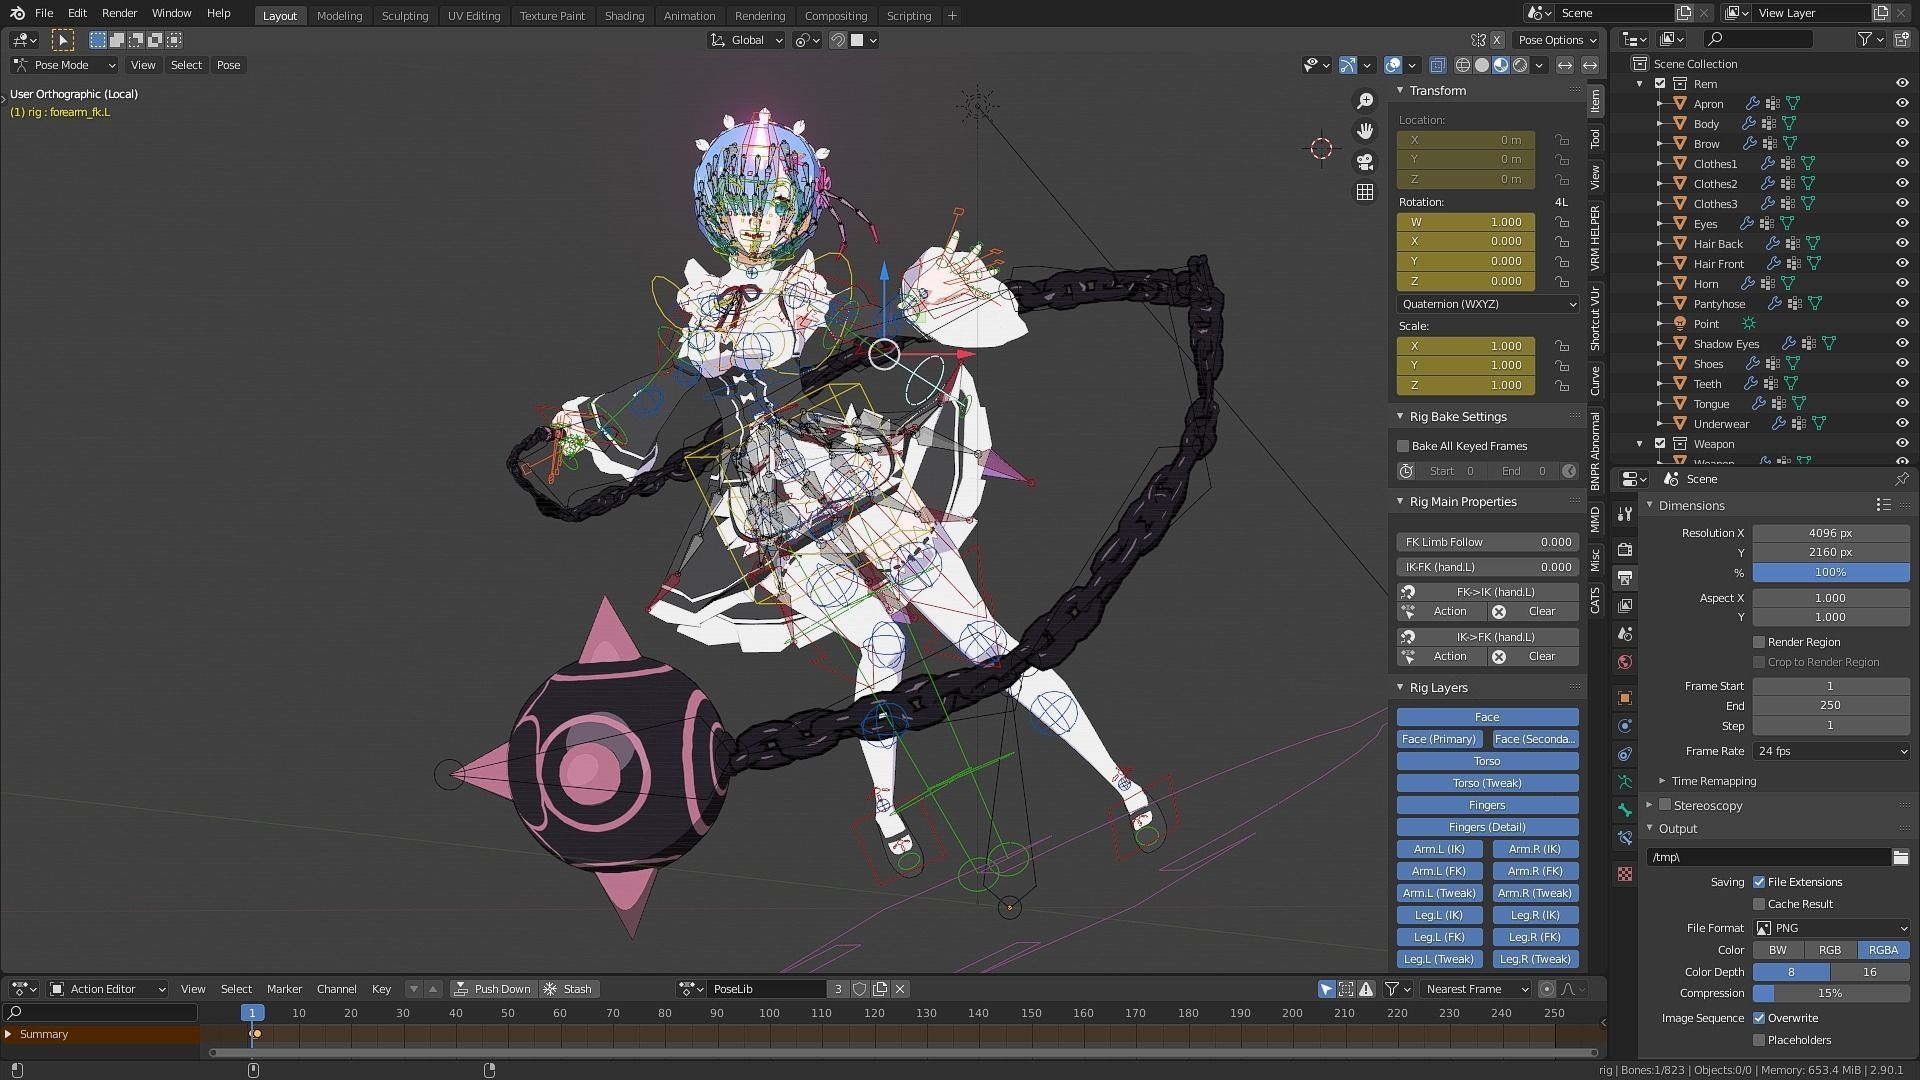
Task: Select the material preview shading icon
Action: tap(1501, 65)
